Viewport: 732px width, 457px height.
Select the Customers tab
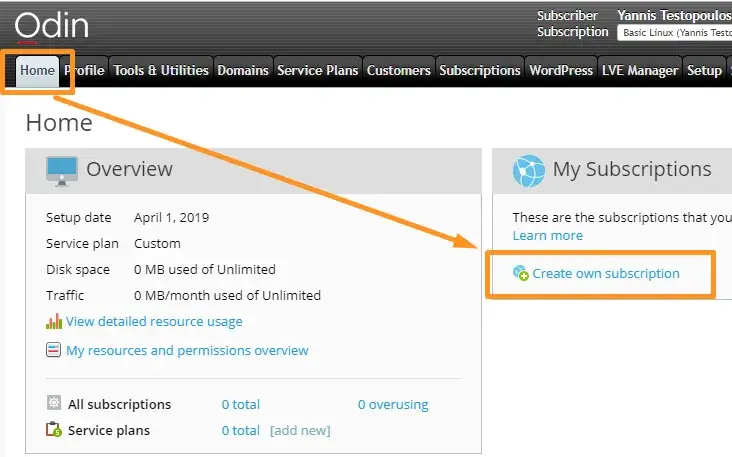[399, 71]
